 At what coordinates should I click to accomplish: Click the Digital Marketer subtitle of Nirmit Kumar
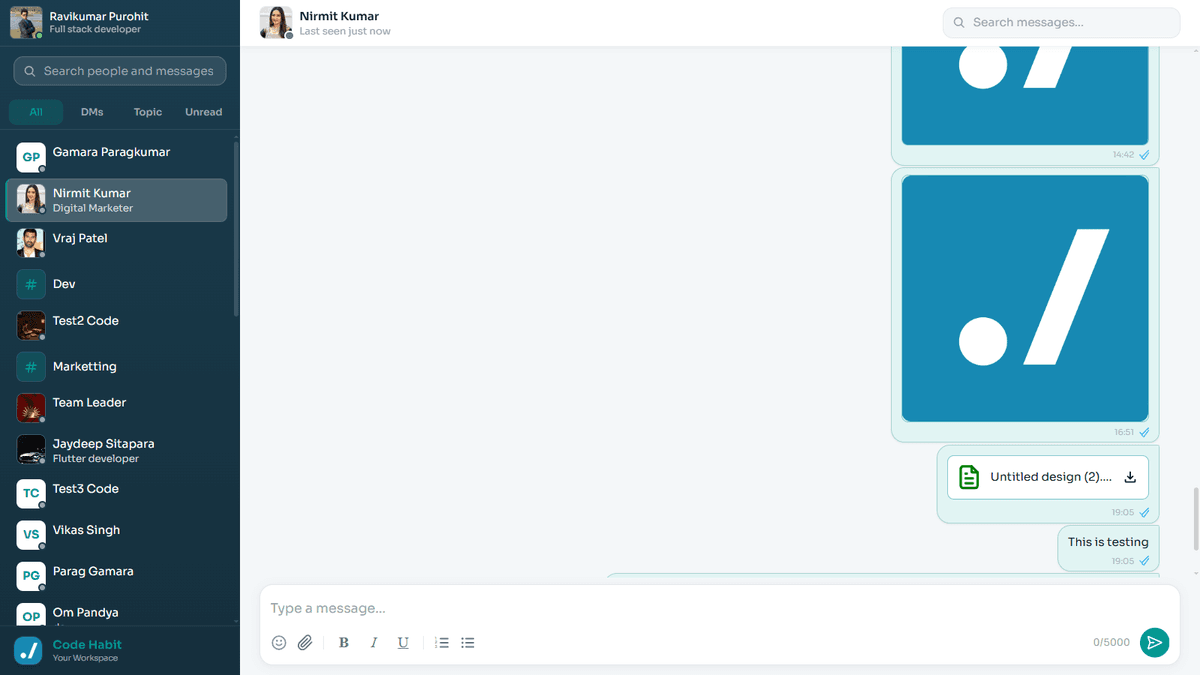pos(93,208)
